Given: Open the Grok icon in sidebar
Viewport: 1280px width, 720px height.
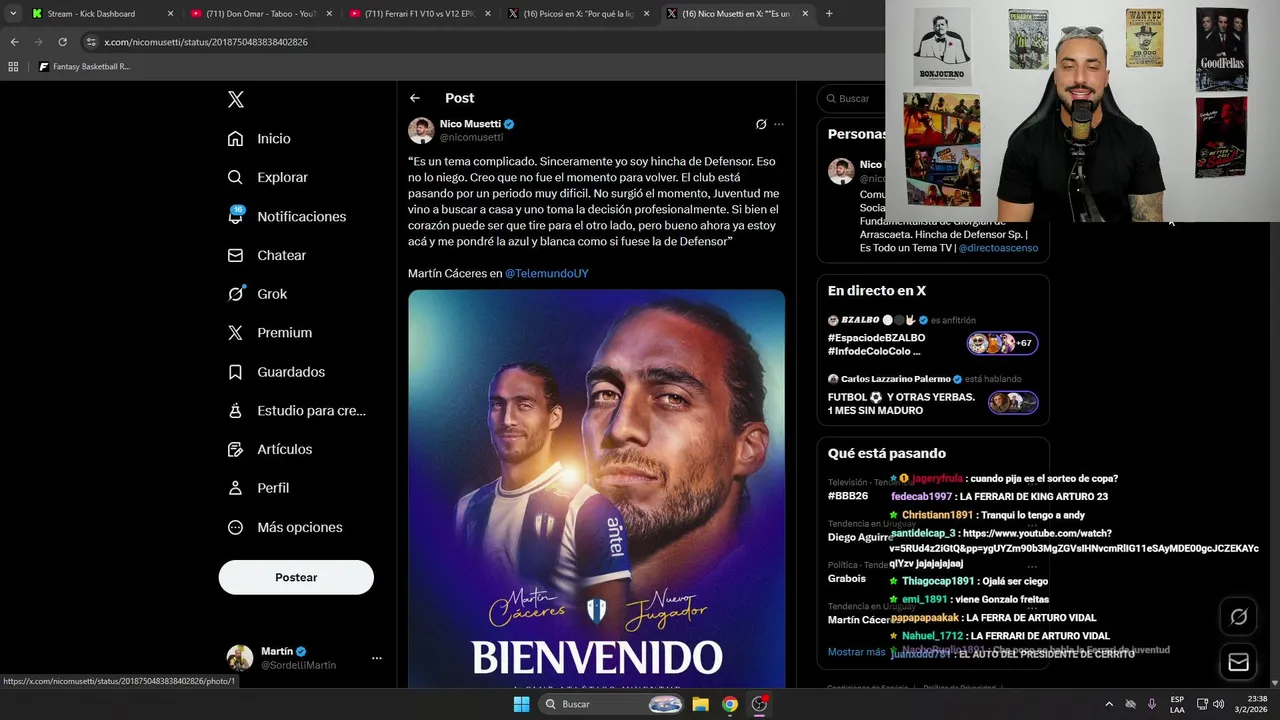Looking at the screenshot, I should coord(235,294).
